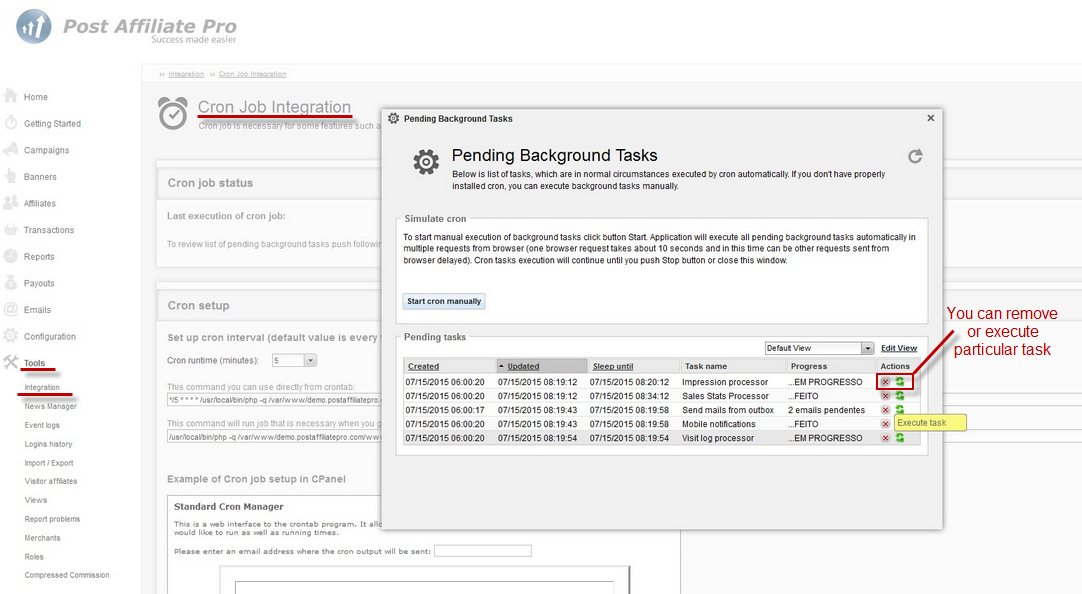Select Import / Export under Tools
Image resolution: width=1082 pixels, height=594 pixels.
[x=49, y=463]
